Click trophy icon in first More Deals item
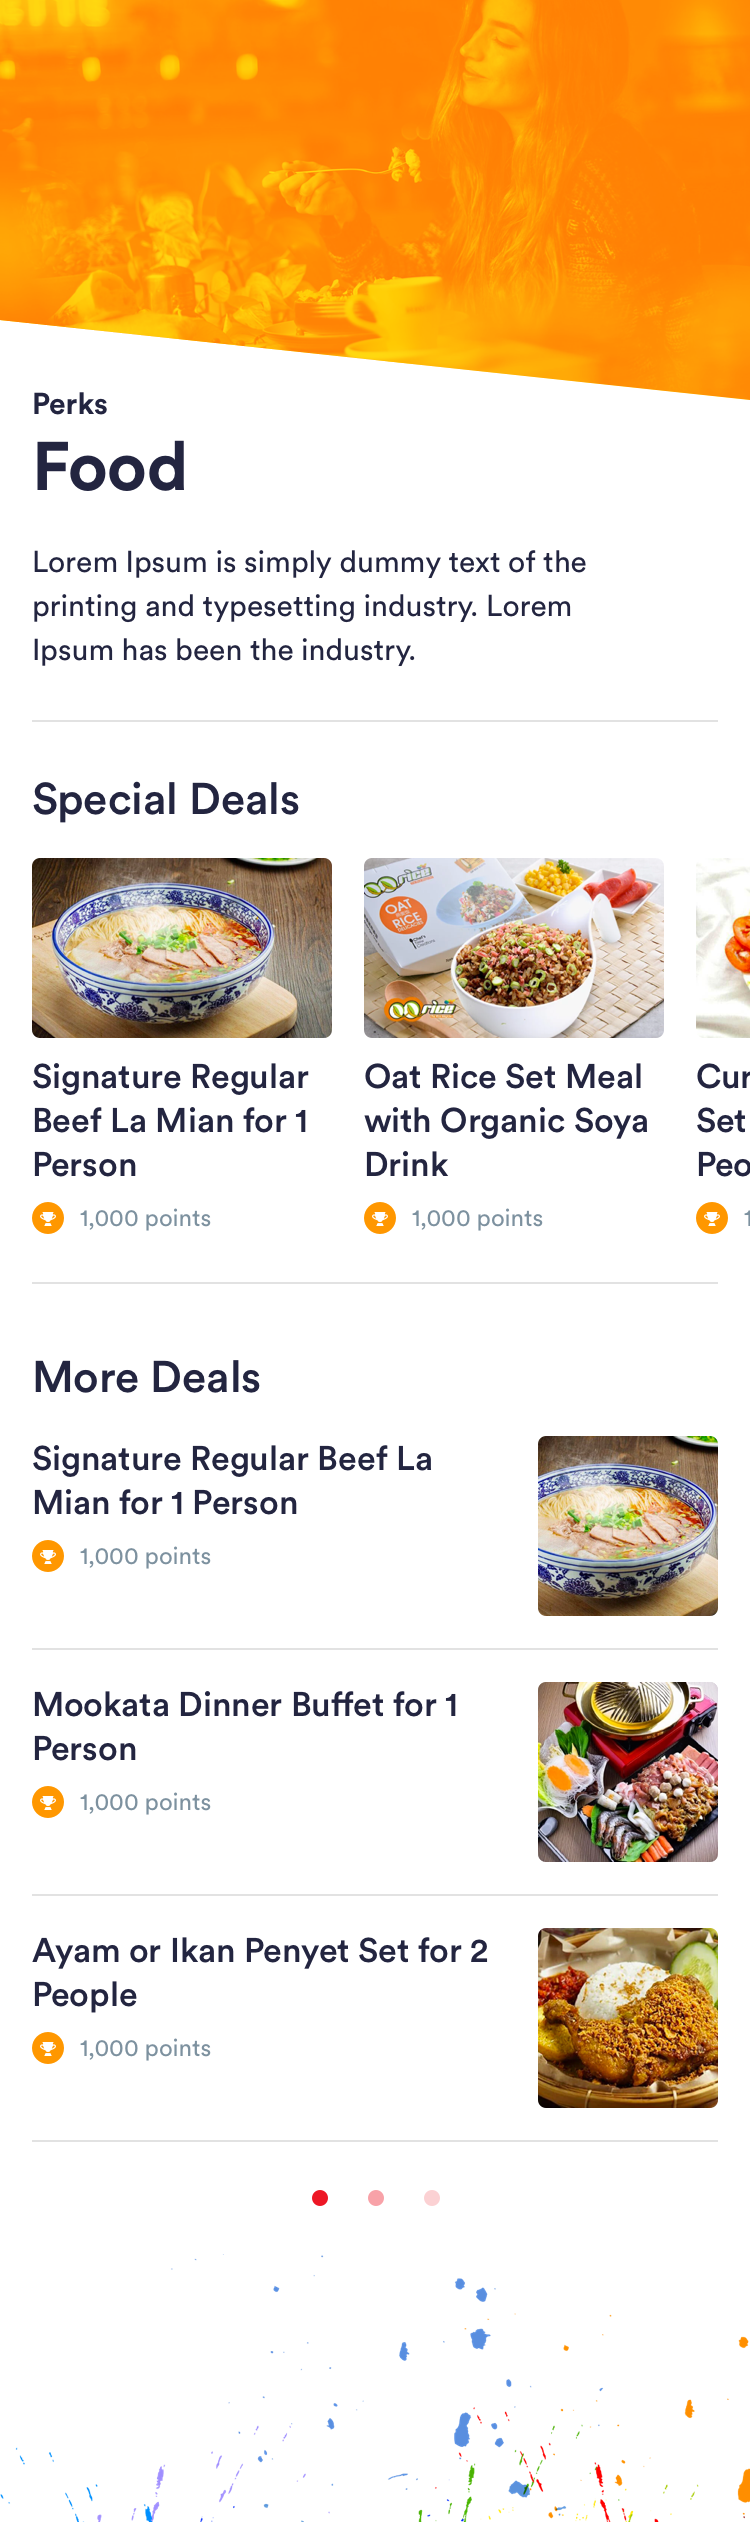 (48, 1556)
